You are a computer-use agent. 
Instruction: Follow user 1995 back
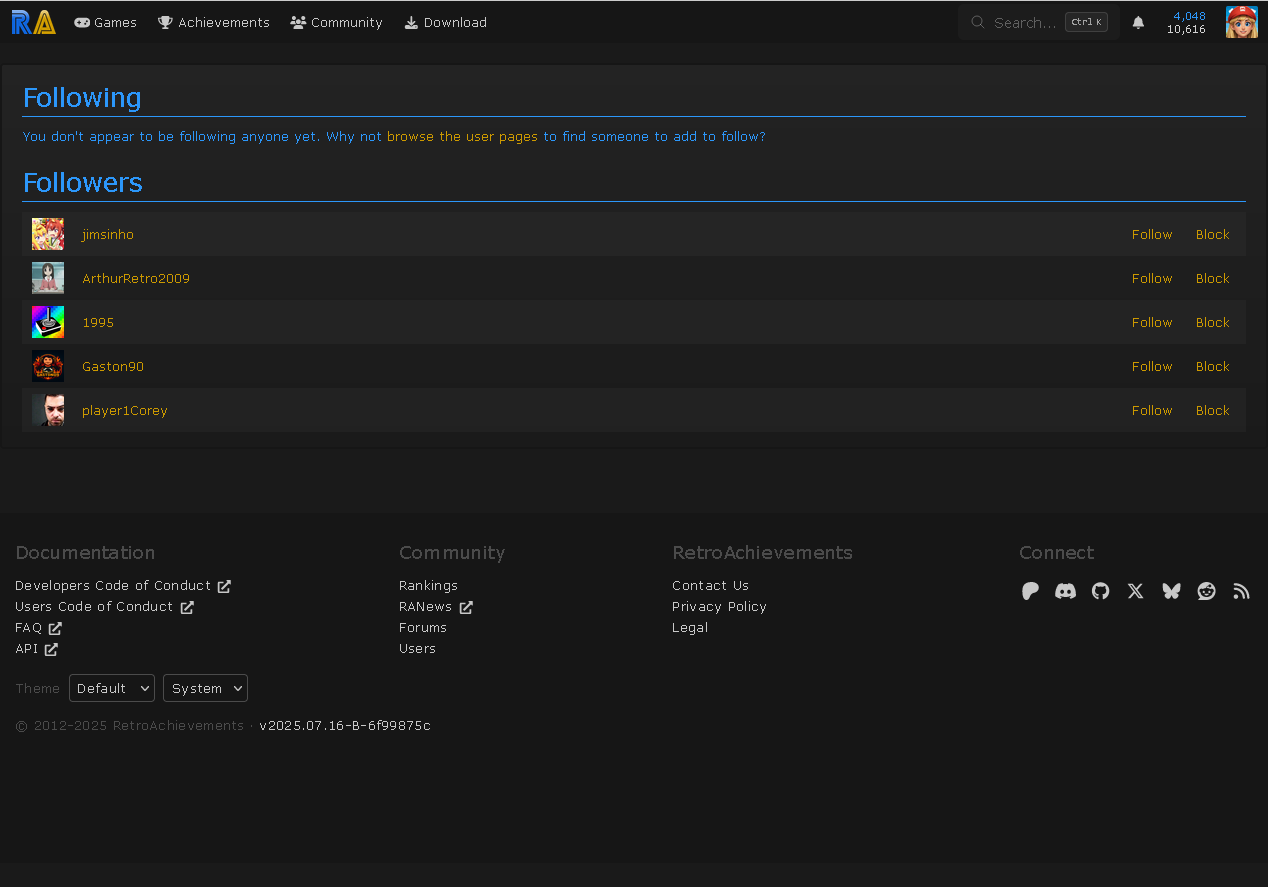pos(1152,322)
